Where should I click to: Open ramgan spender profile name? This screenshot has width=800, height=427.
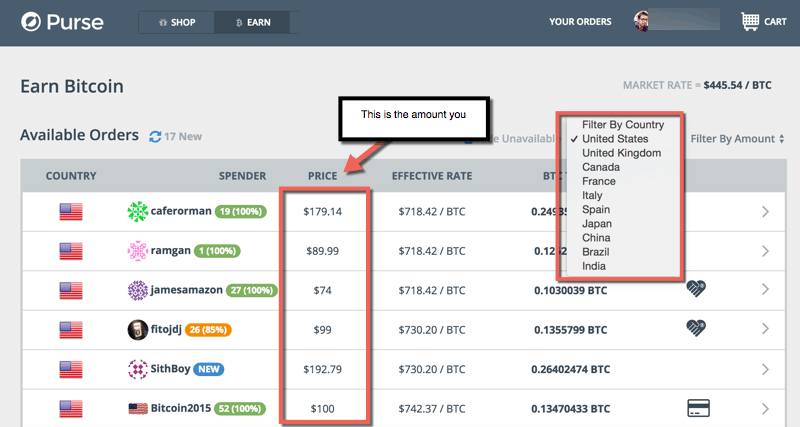[x=170, y=250]
